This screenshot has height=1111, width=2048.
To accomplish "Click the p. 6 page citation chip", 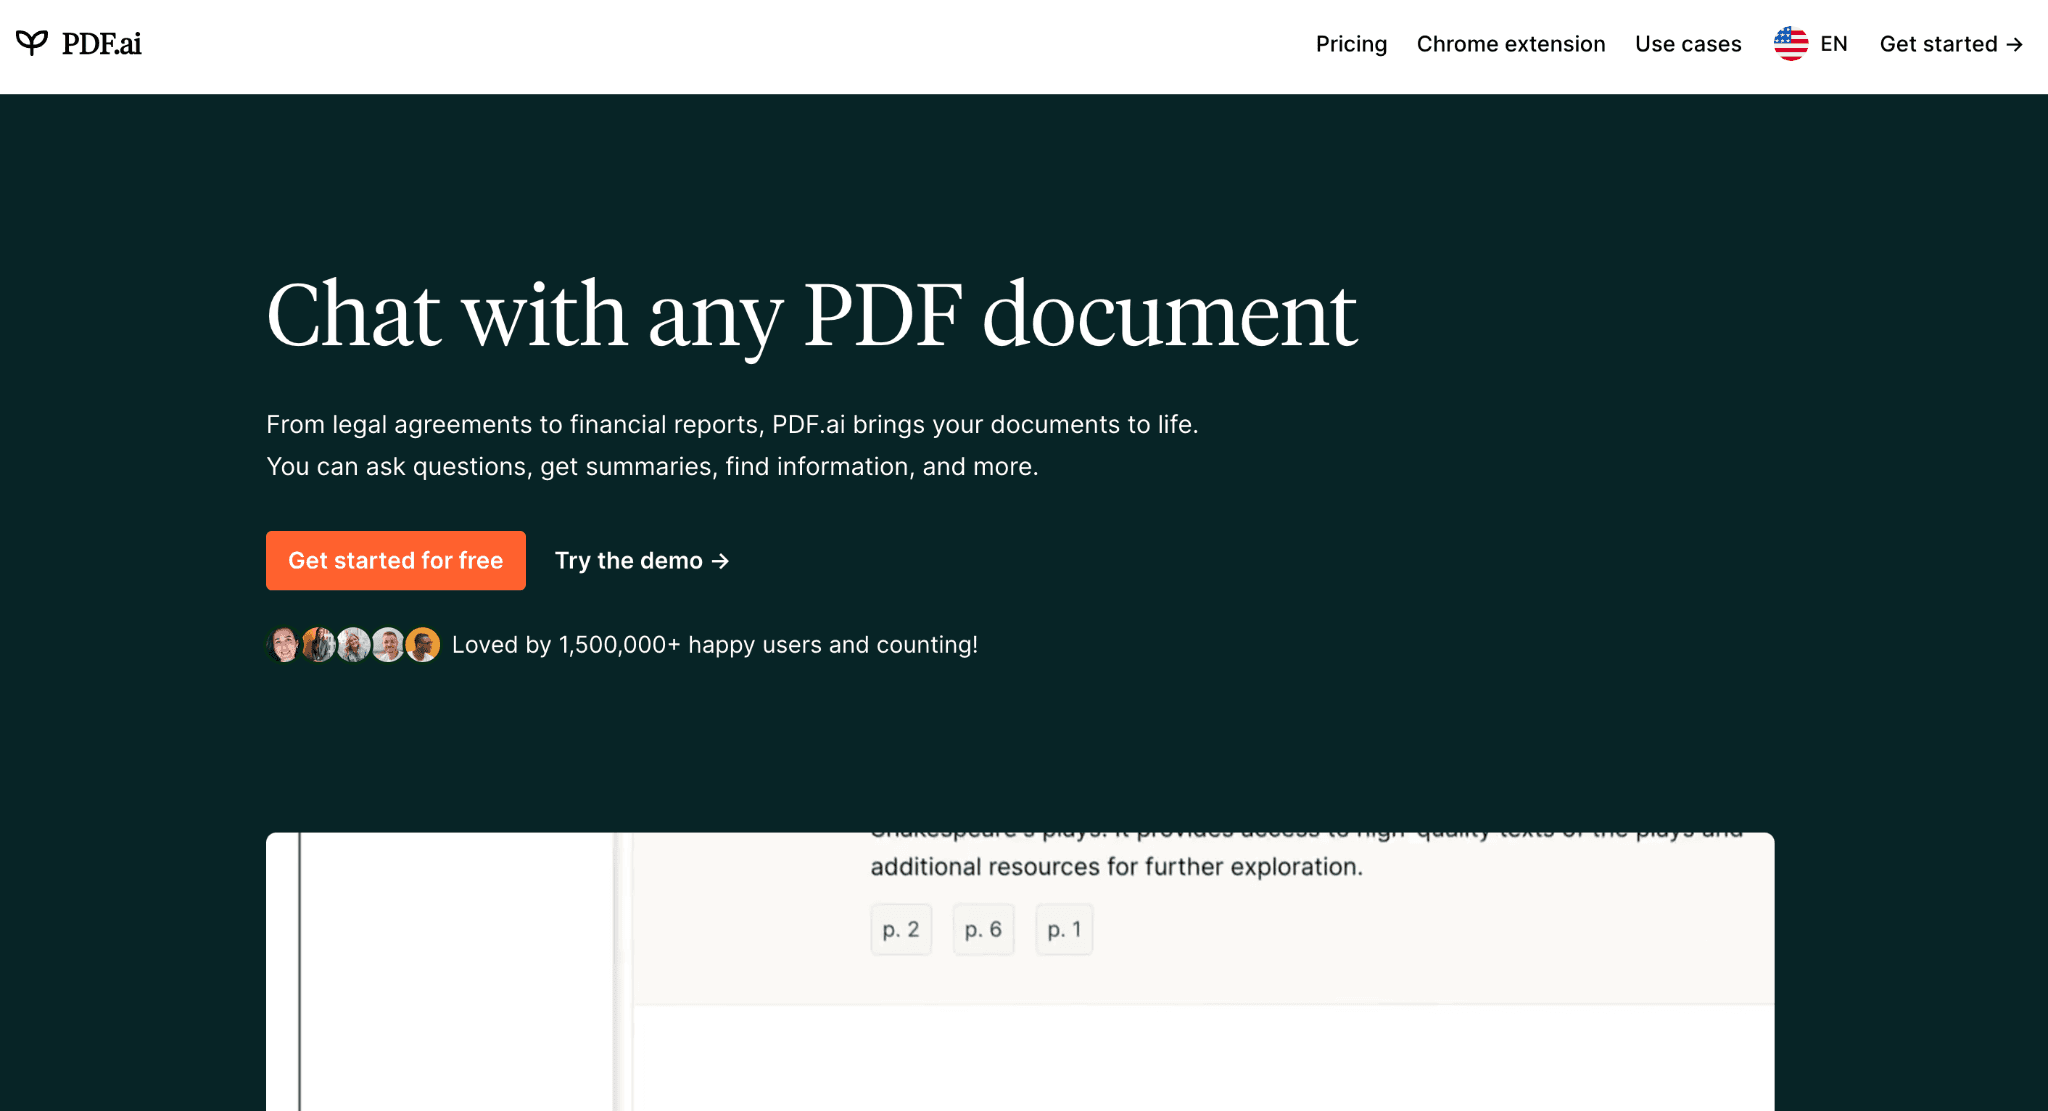I will 983,928.
